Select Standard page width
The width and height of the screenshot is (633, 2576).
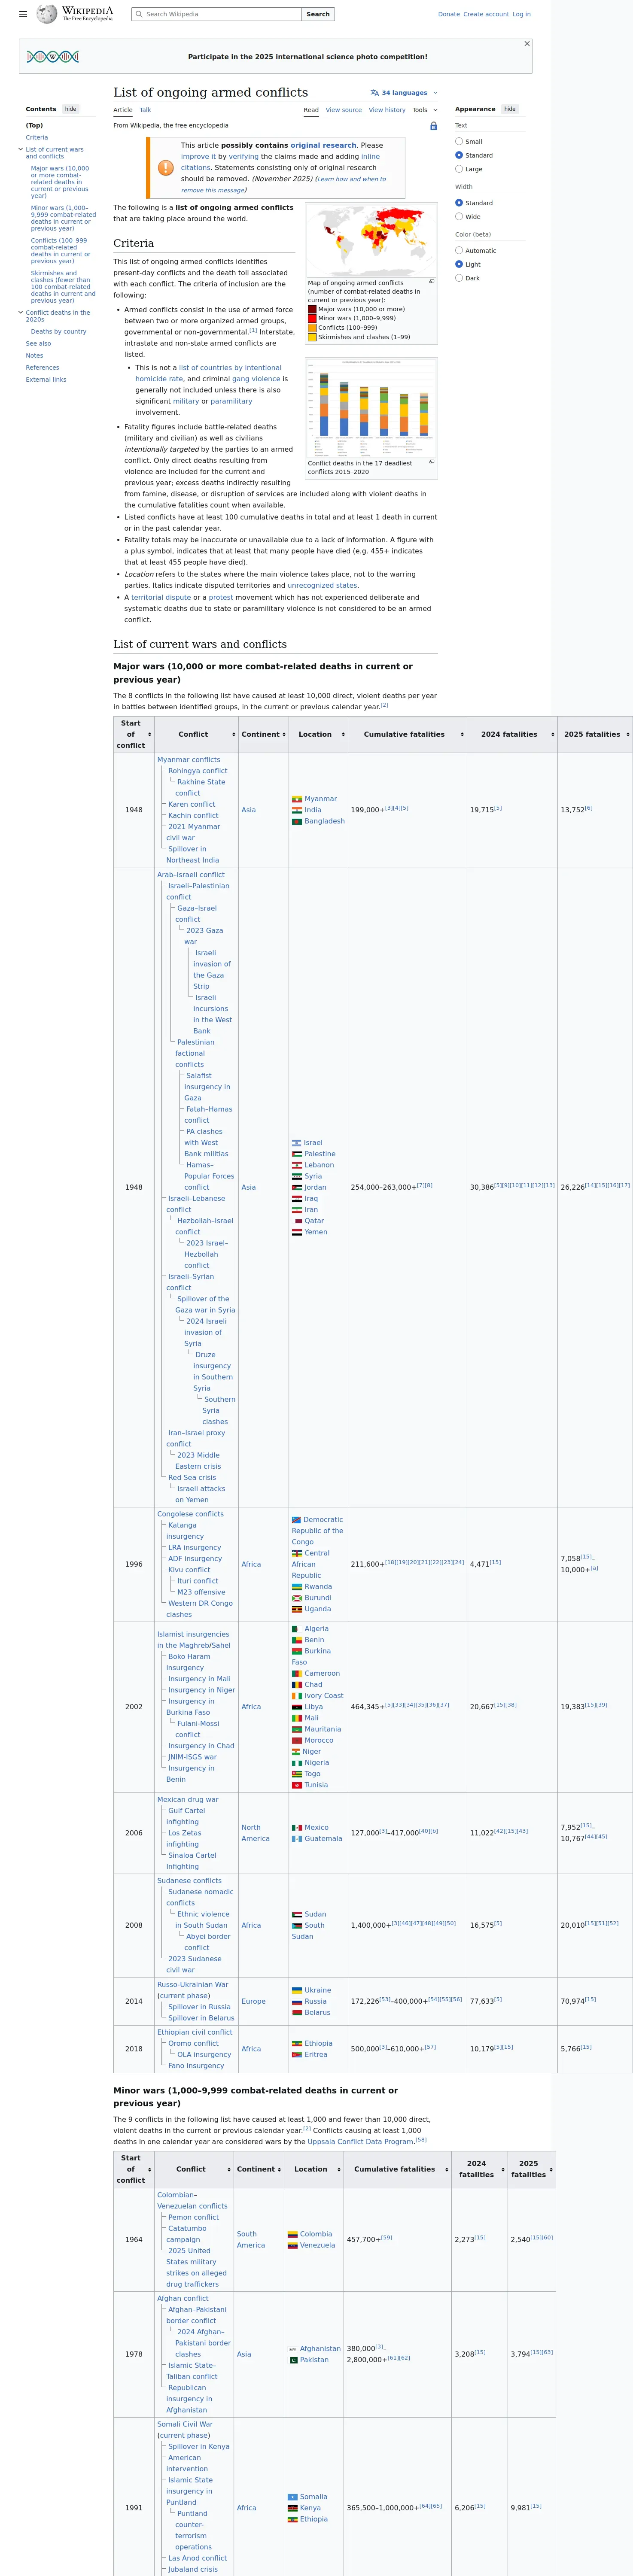click(x=459, y=203)
